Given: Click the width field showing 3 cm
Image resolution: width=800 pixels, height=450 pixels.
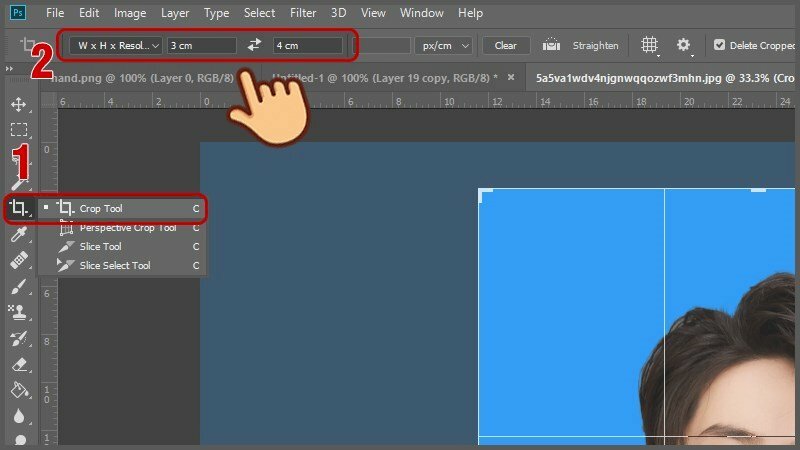Looking at the screenshot, I should coord(201,45).
